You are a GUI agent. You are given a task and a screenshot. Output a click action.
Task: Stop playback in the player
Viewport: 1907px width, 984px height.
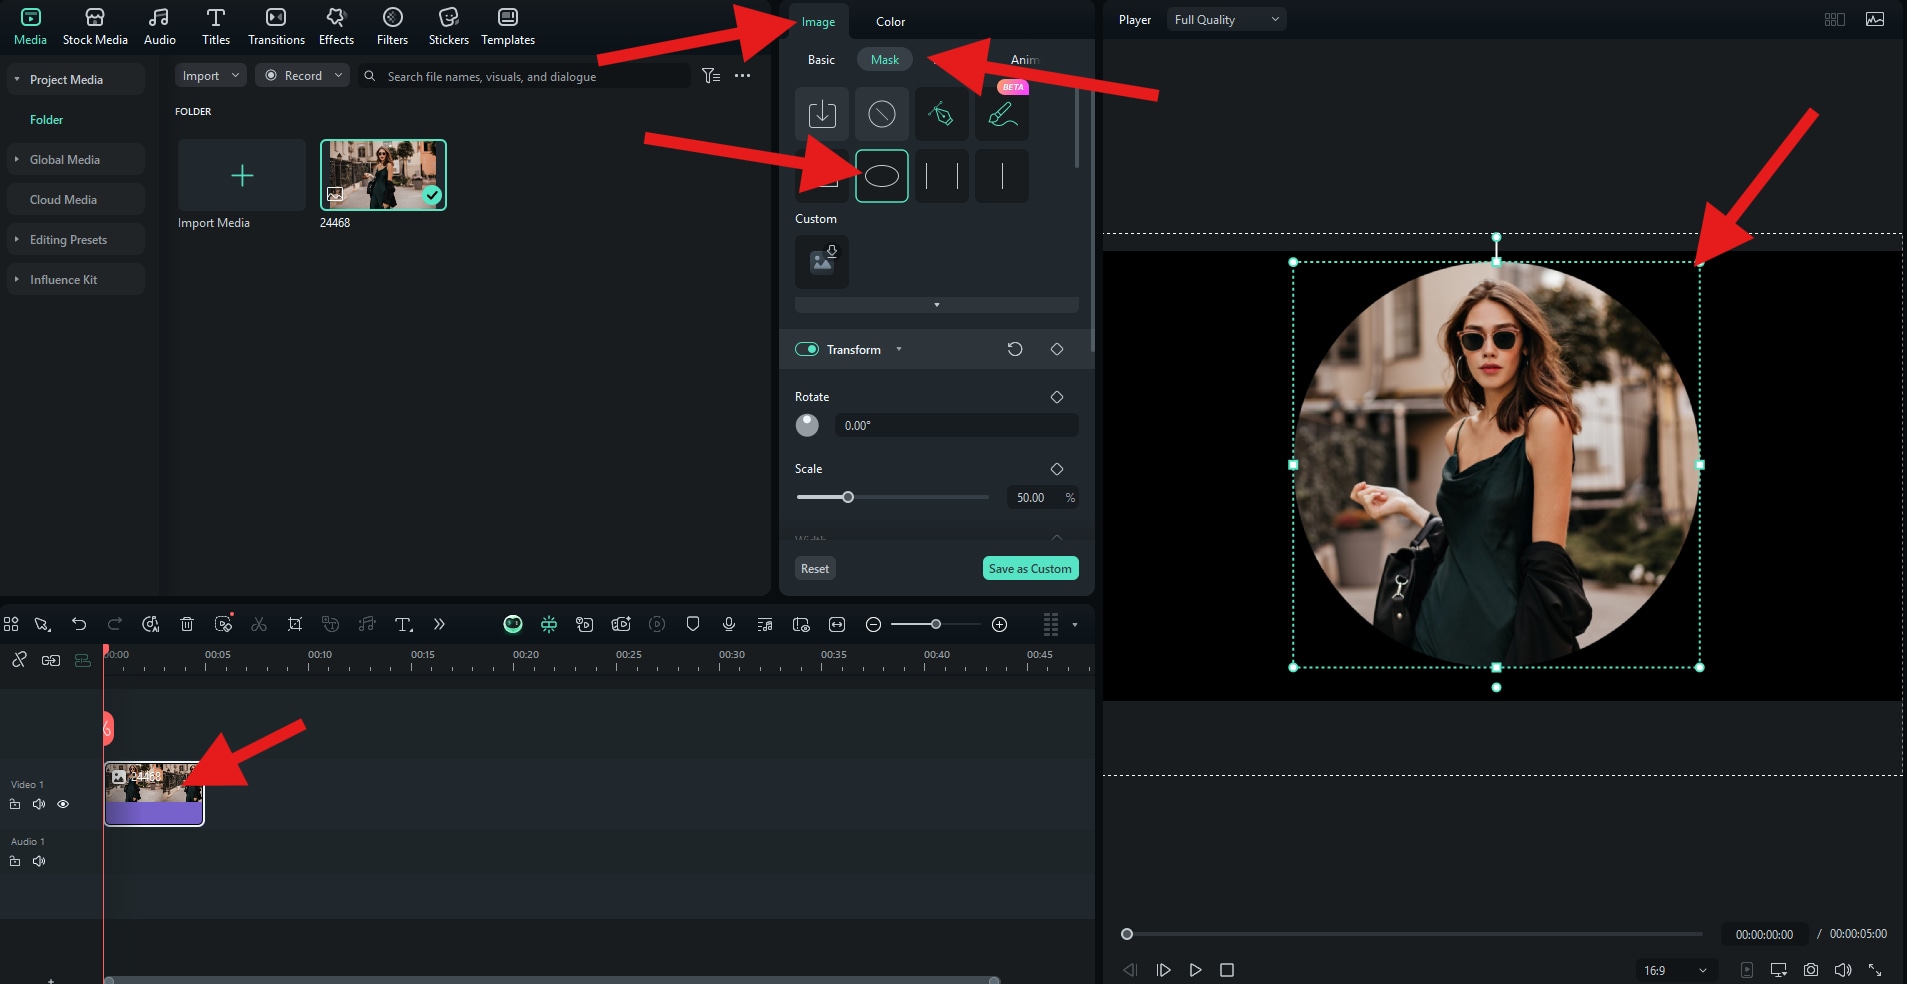coord(1227,970)
